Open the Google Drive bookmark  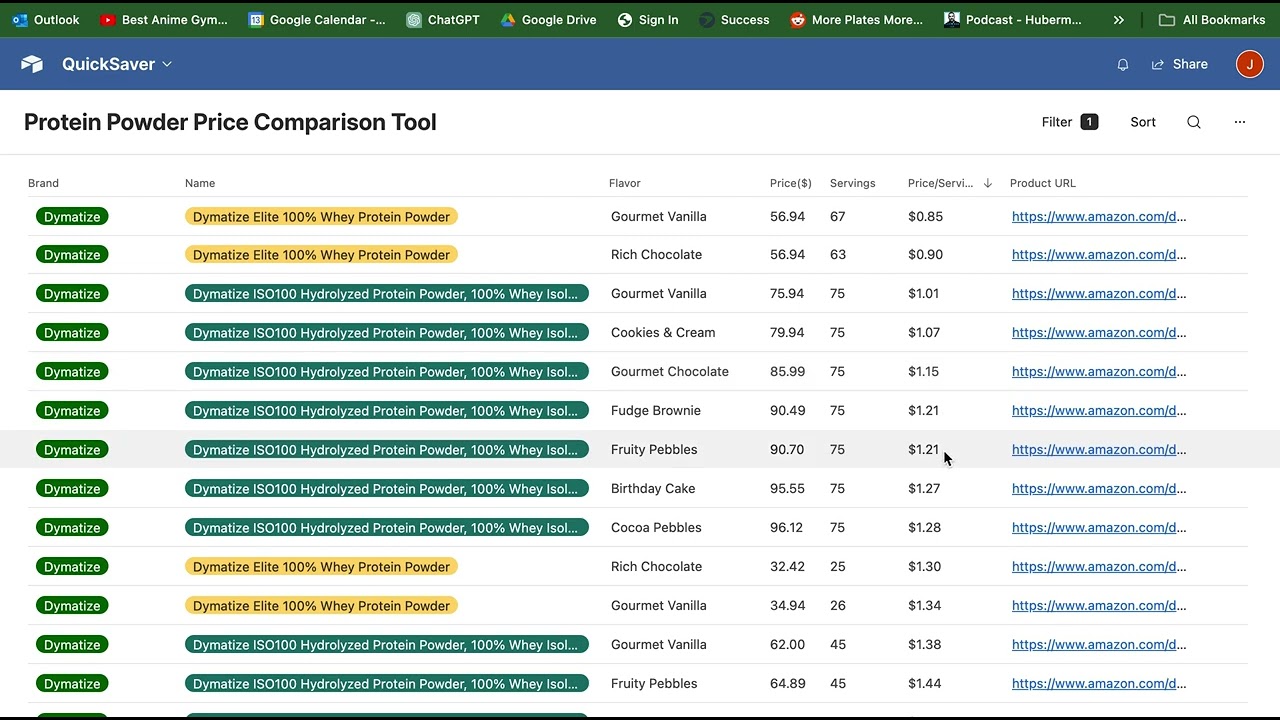(548, 19)
